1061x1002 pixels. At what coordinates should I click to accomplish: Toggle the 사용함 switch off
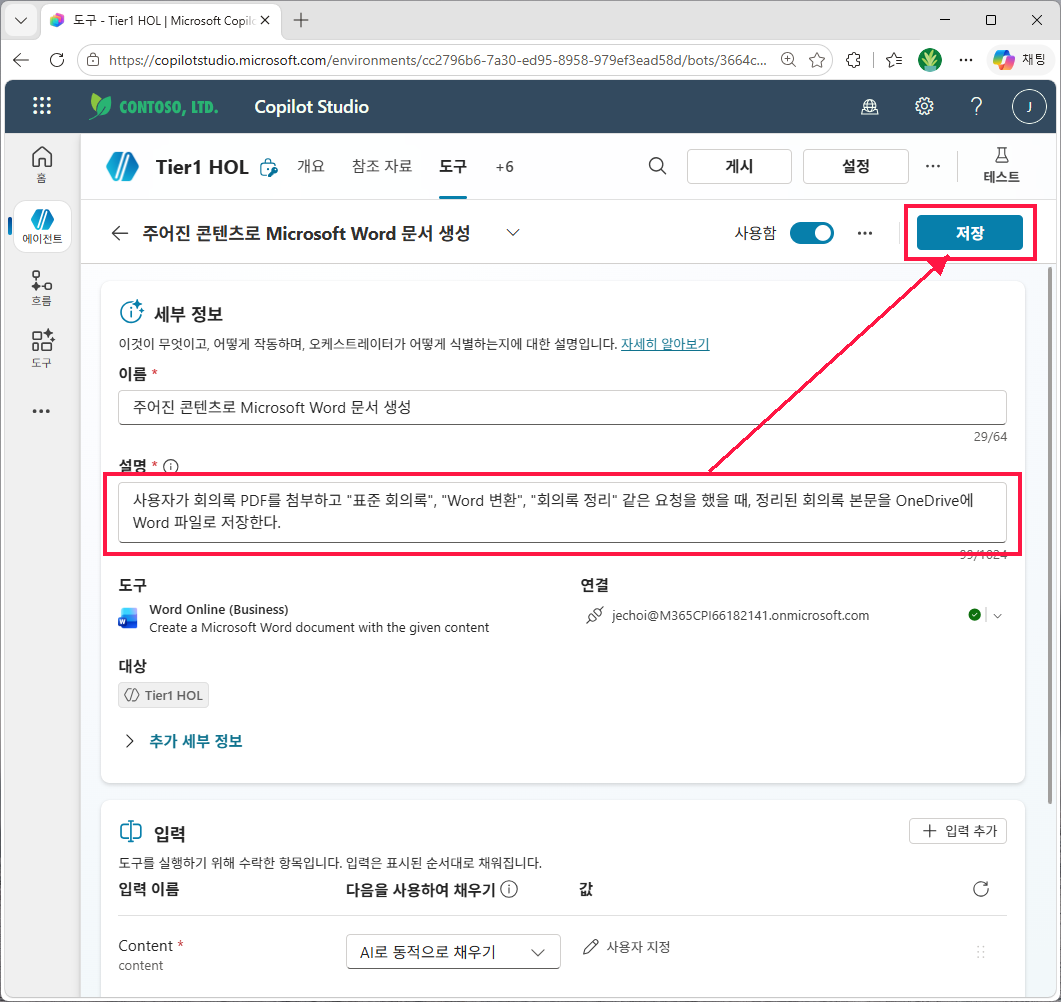811,233
